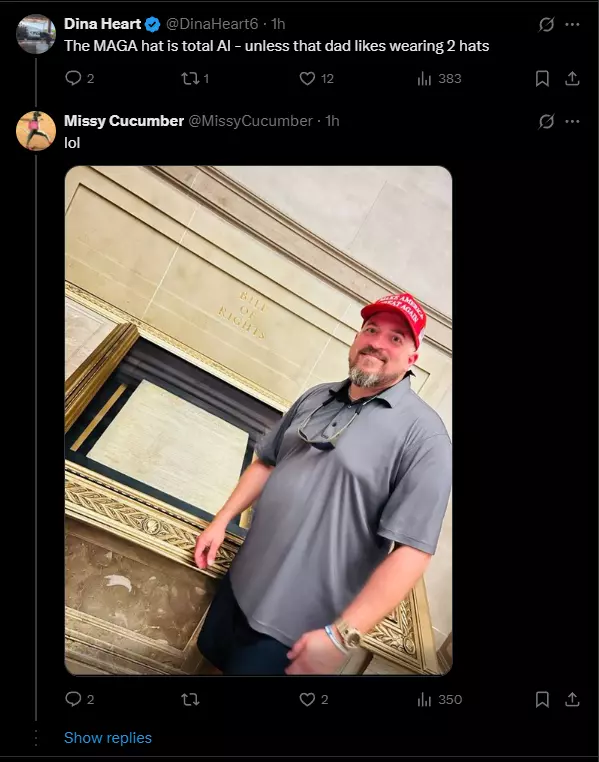Image resolution: width=599 pixels, height=762 pixels.
Task: Open @MissyCucumber handle link
Action: tap(250, 121)
